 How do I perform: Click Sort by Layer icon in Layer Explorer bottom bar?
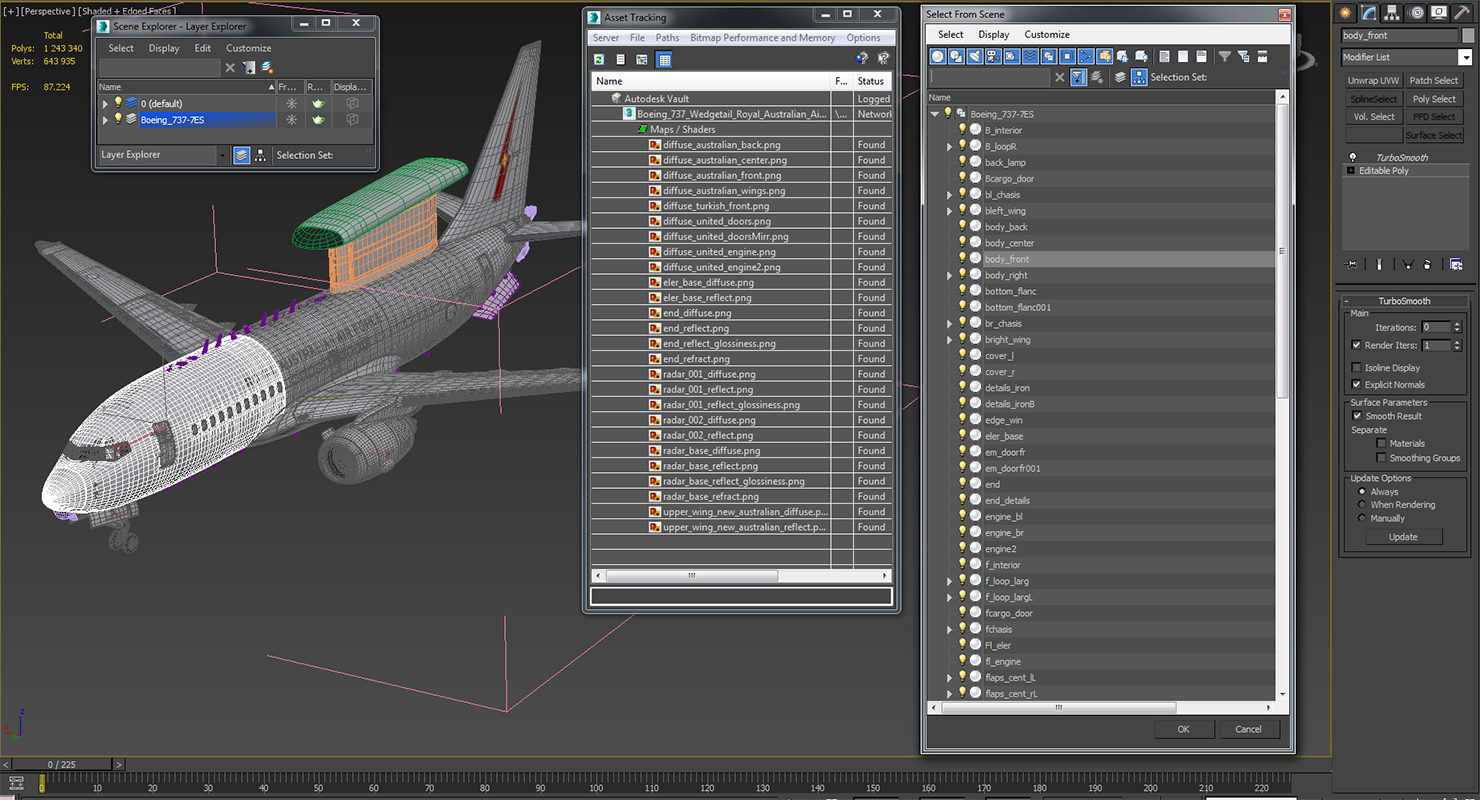coord(241,155)
